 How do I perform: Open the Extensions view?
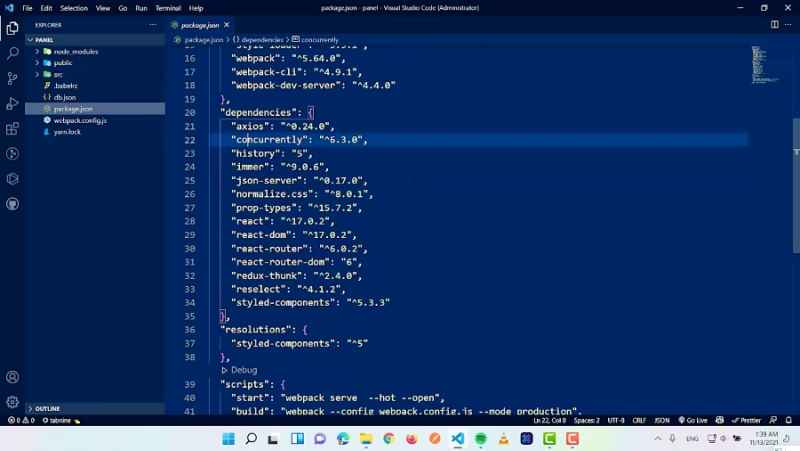(x=13, y=129)
